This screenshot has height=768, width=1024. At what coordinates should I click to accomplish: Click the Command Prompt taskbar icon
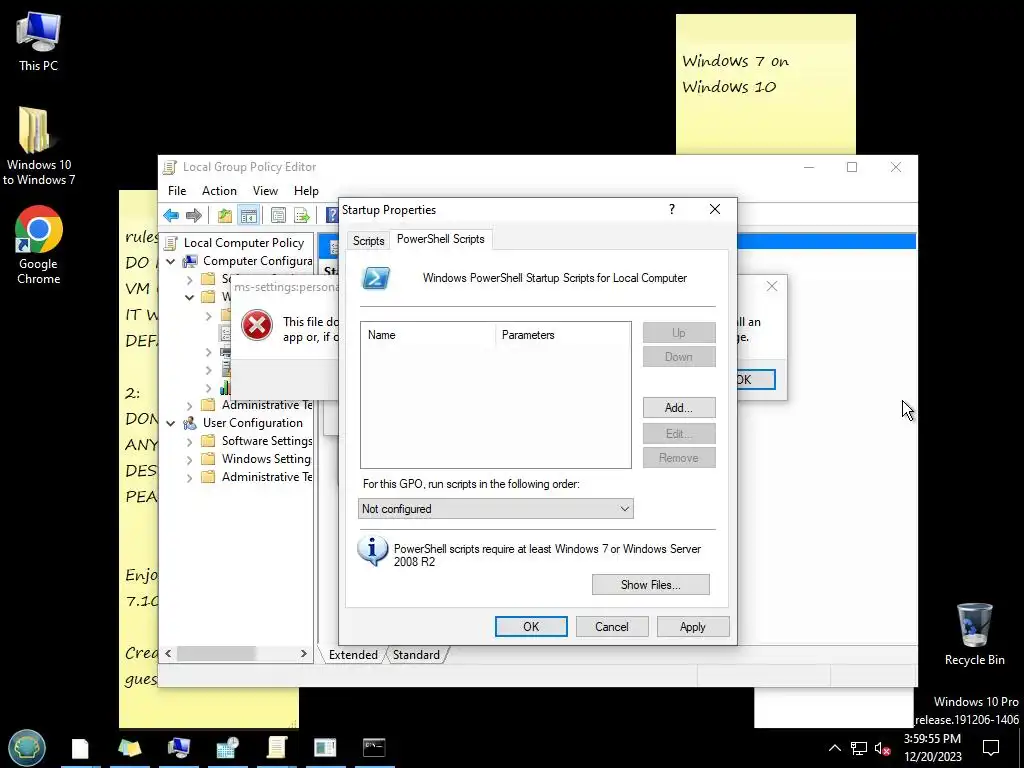point(374,748)
